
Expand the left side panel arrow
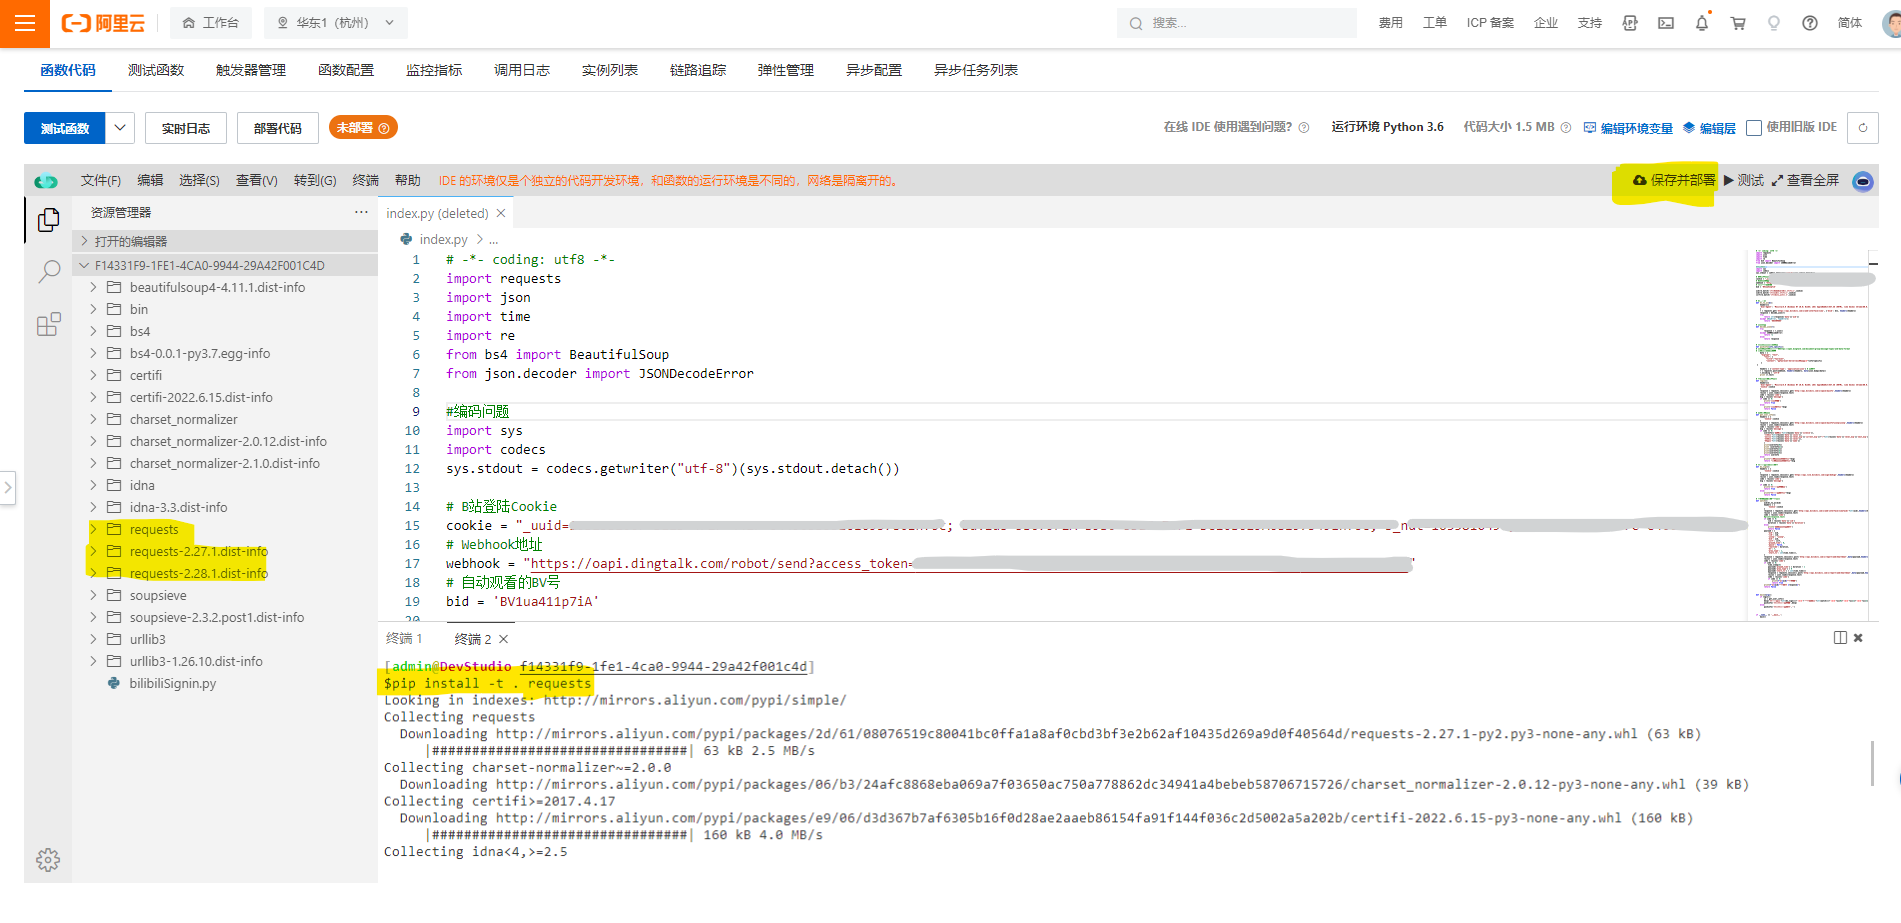pyautogui.click(x=8, y=488)
